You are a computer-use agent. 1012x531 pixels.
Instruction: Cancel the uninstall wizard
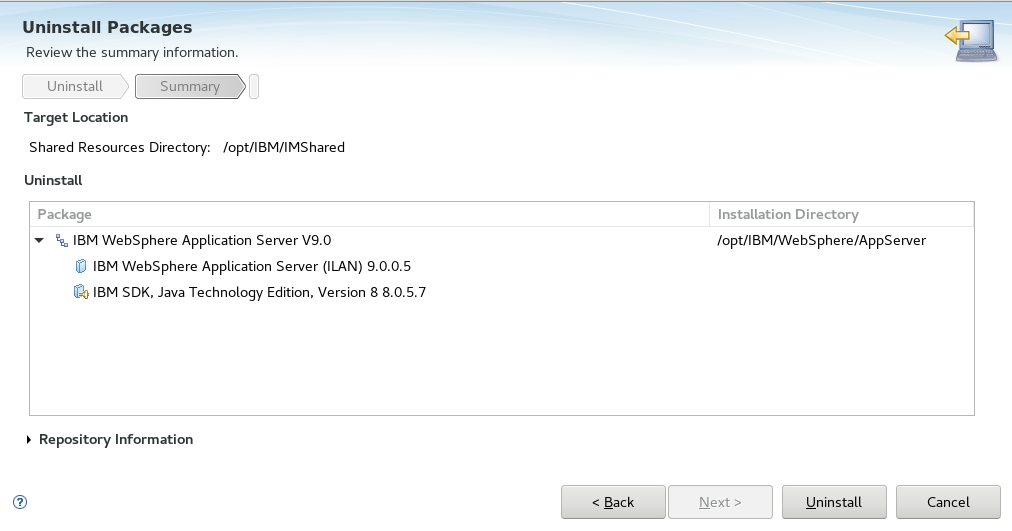[948, 502]
